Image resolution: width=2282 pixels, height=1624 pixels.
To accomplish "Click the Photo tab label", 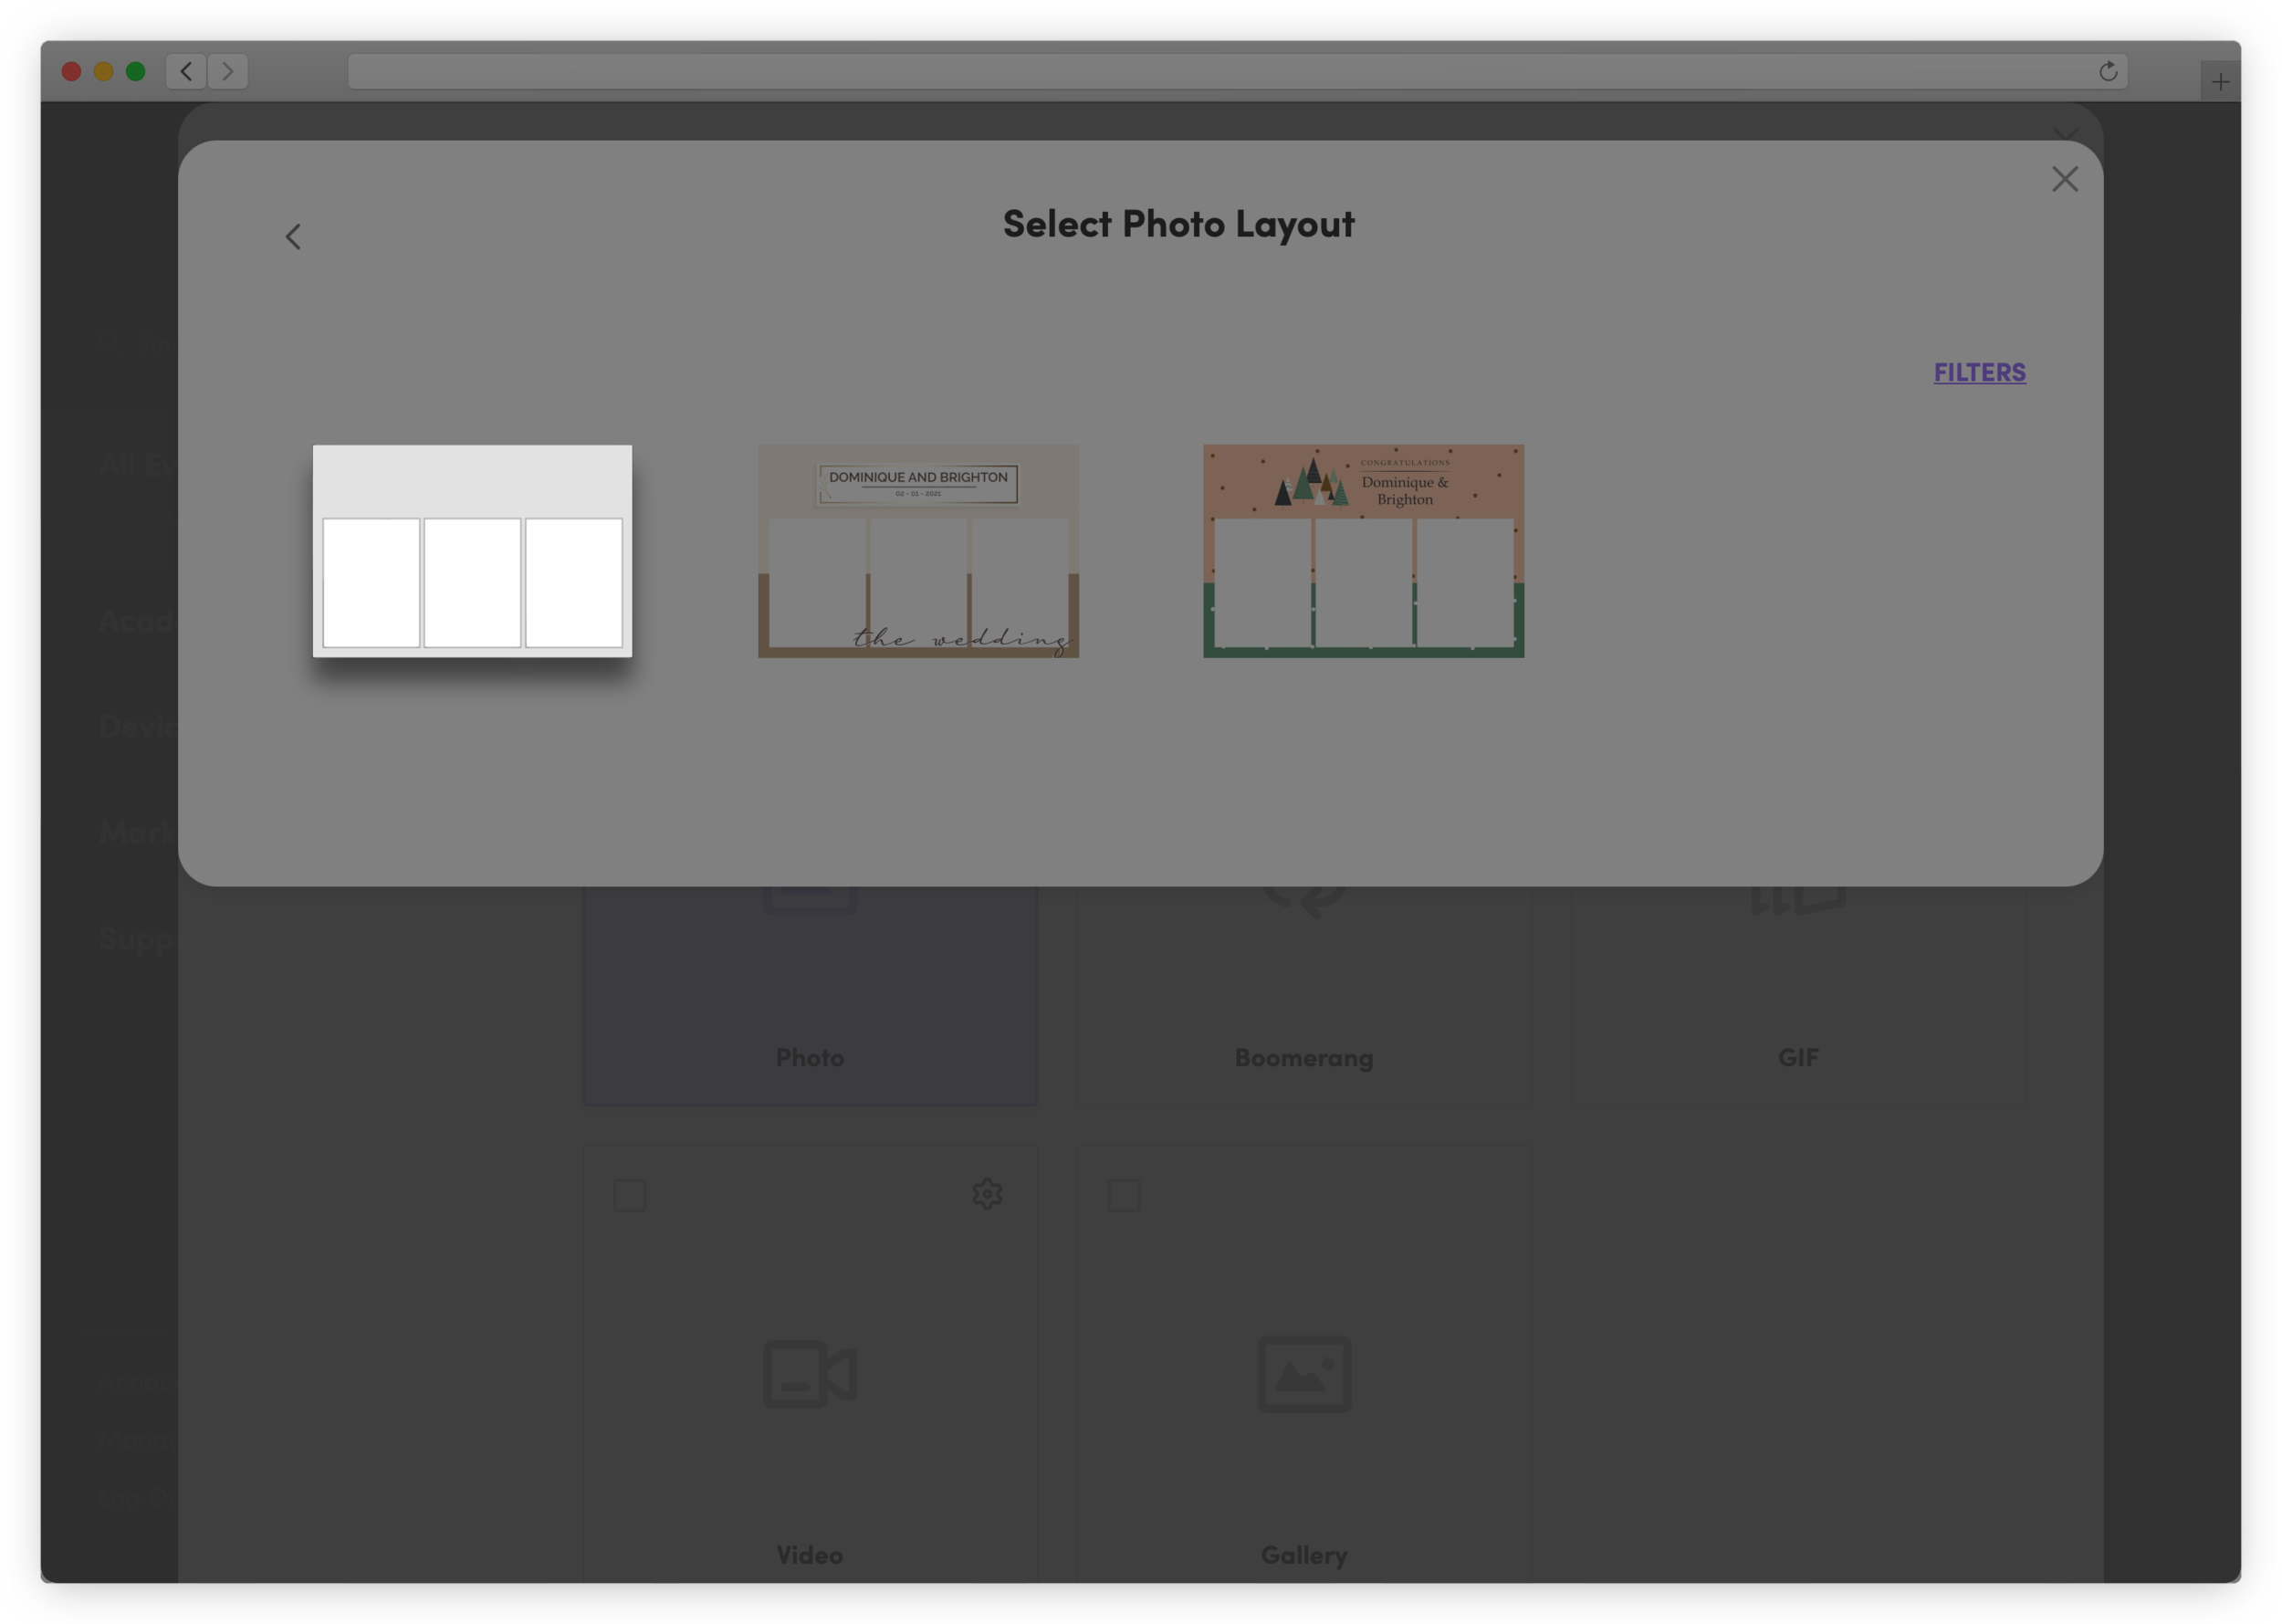I will [x=810, y=1056].
